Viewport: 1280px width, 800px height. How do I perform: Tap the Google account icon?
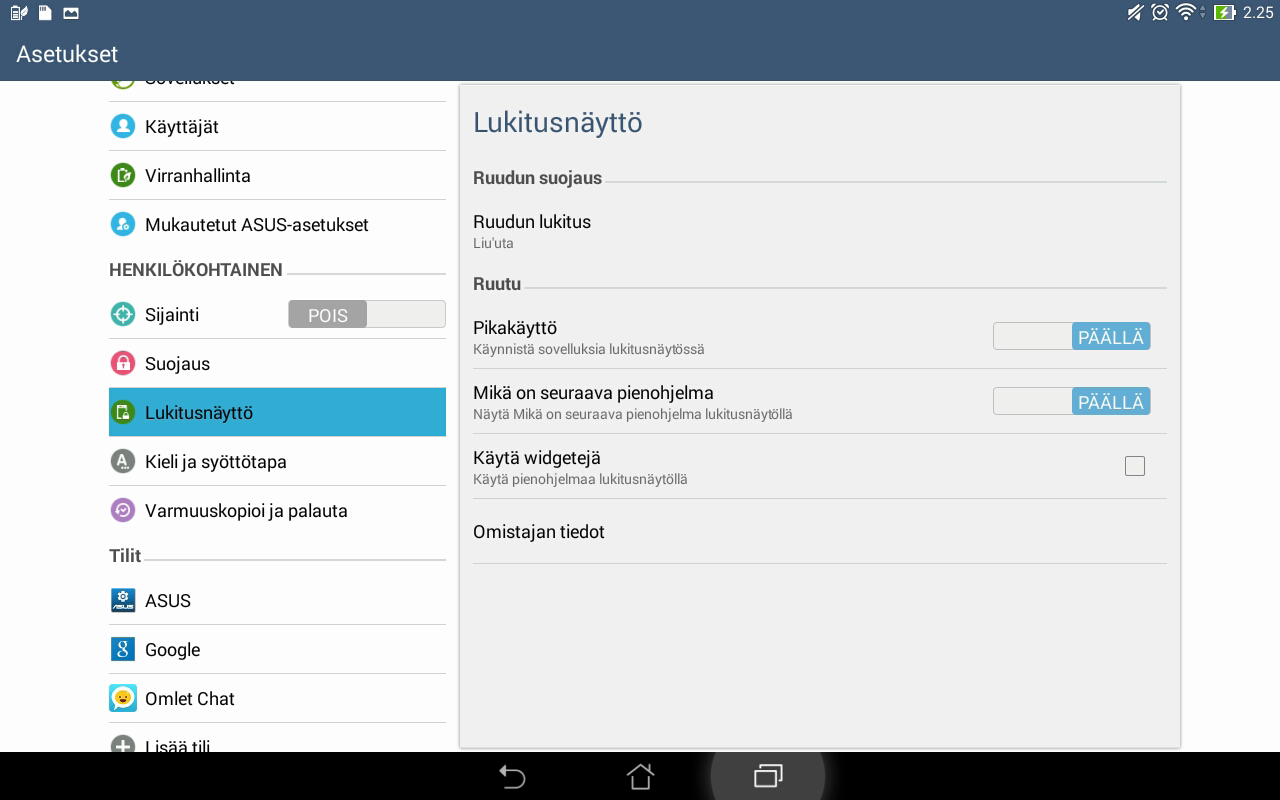[122, 649]
